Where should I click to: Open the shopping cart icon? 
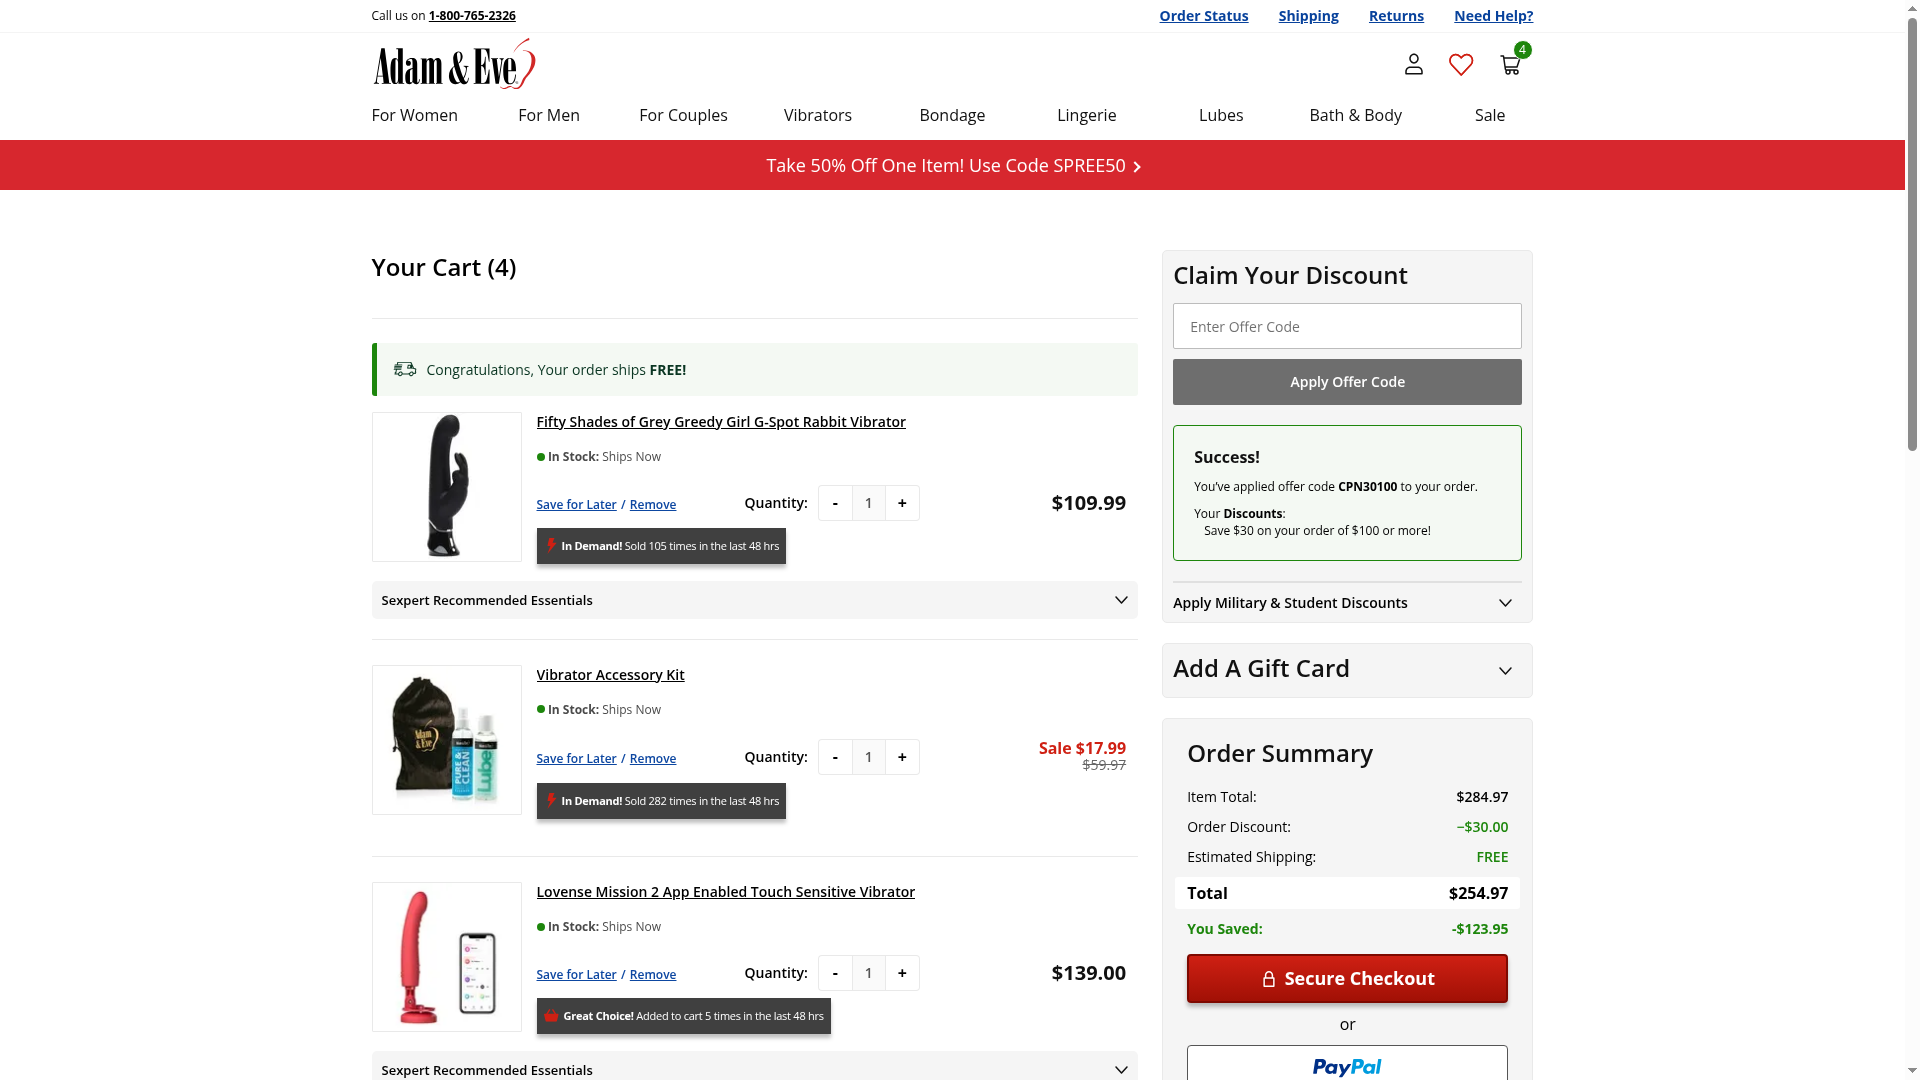tap(1510, 65)
